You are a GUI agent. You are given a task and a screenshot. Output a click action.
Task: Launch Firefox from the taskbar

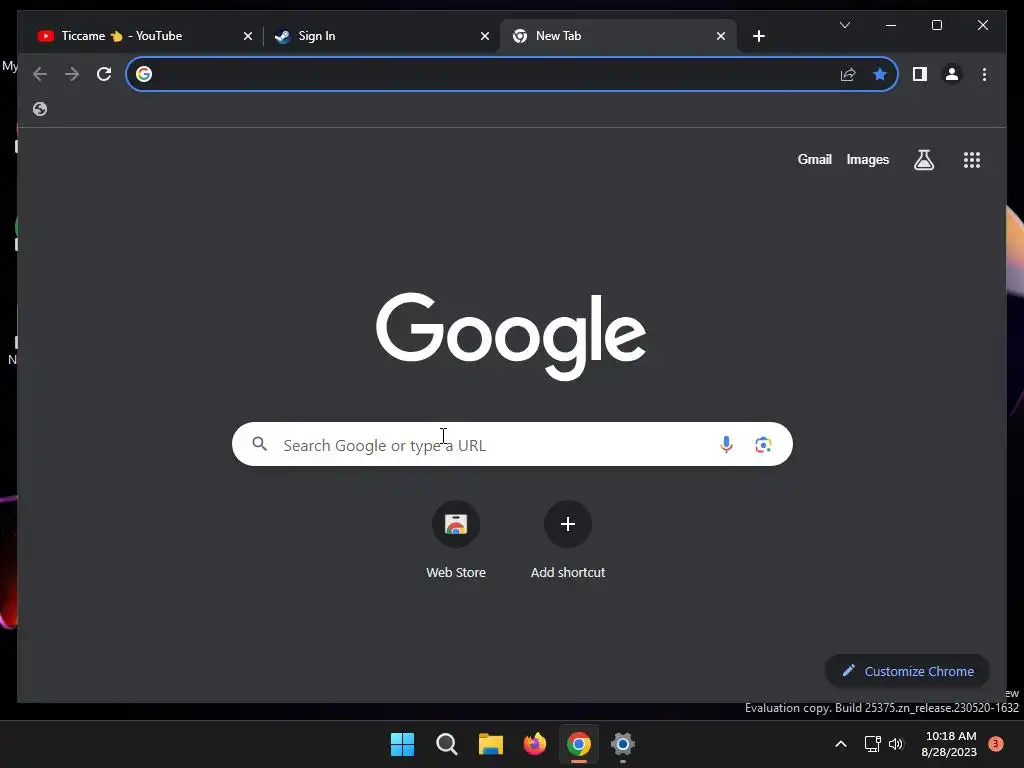[535, 744]
